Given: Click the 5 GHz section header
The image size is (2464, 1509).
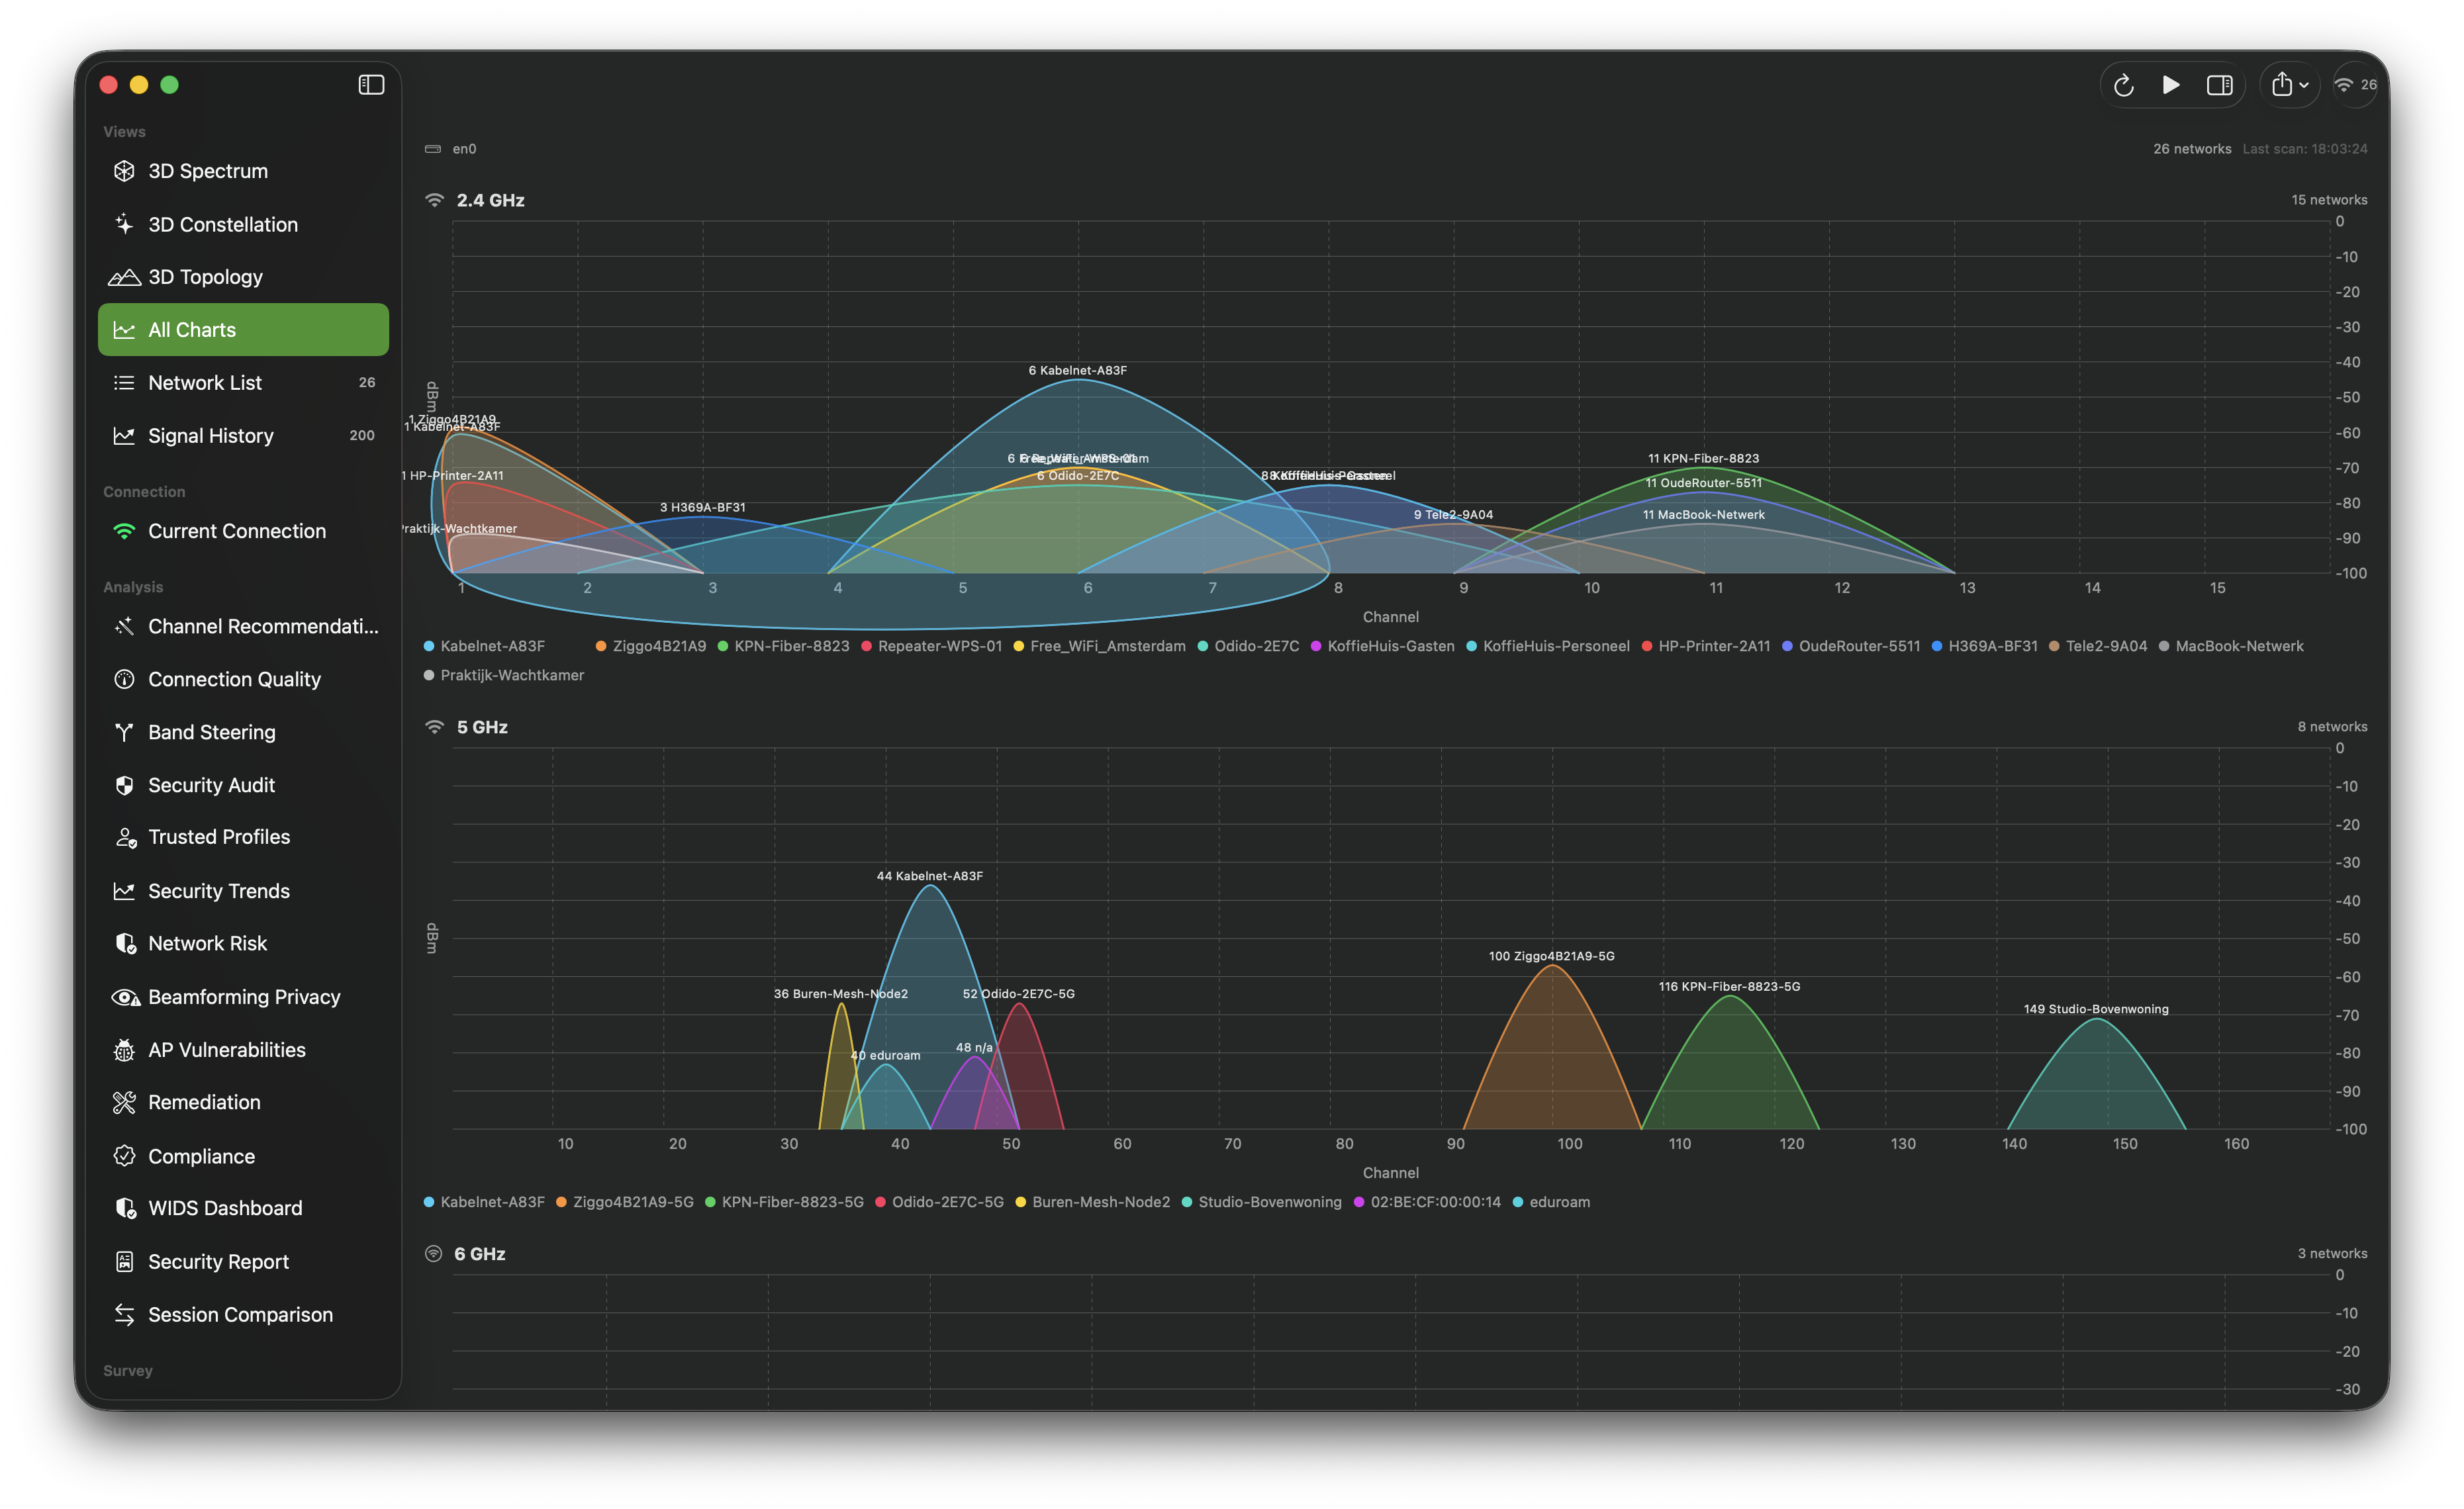Looking at the screenshot, I should 482,727.
